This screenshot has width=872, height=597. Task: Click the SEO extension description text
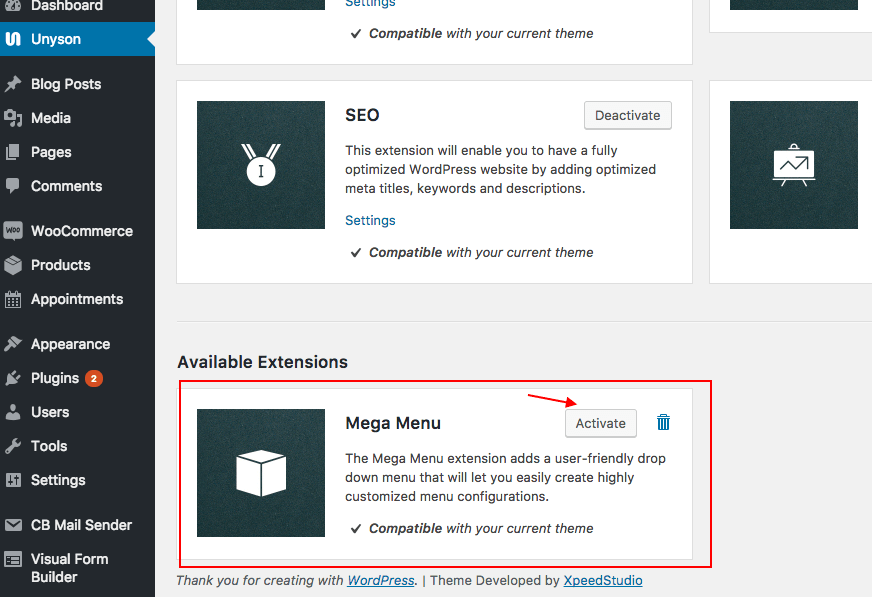click(501, 170)
